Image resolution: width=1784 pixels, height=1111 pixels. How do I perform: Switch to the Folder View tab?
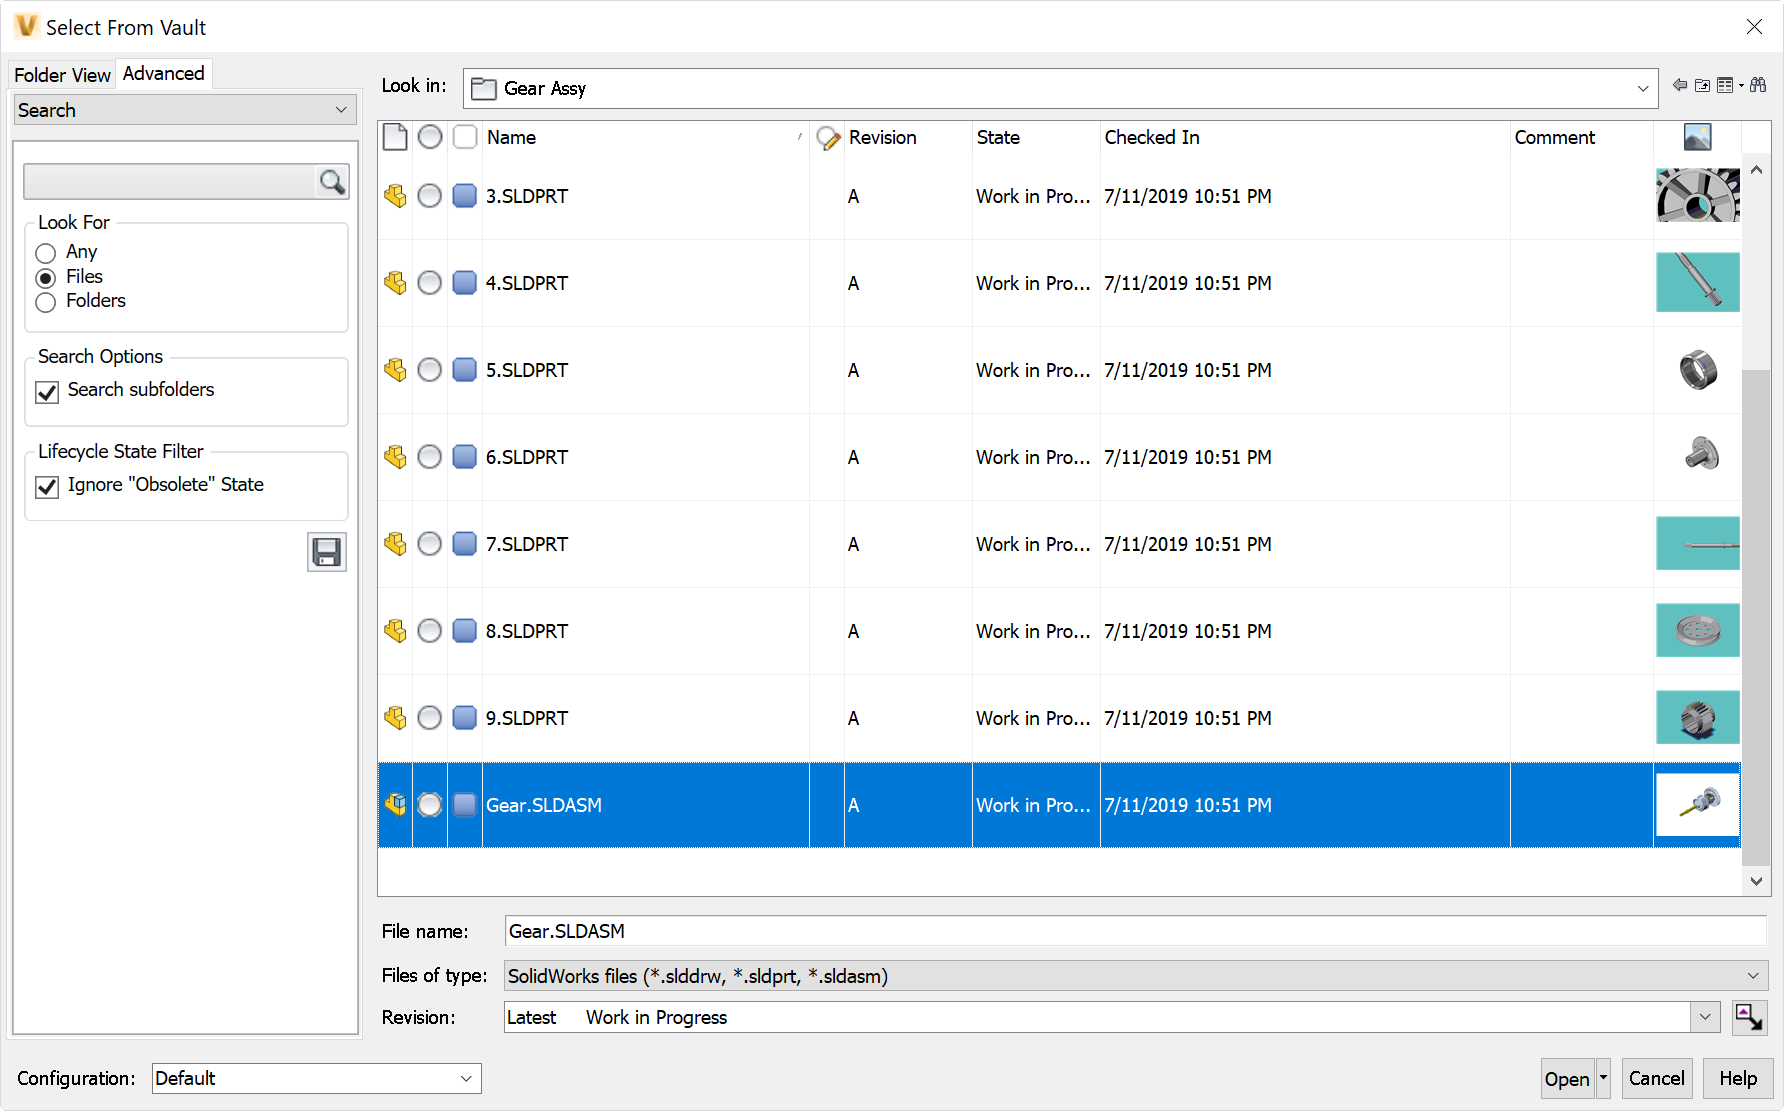(62, 75)
